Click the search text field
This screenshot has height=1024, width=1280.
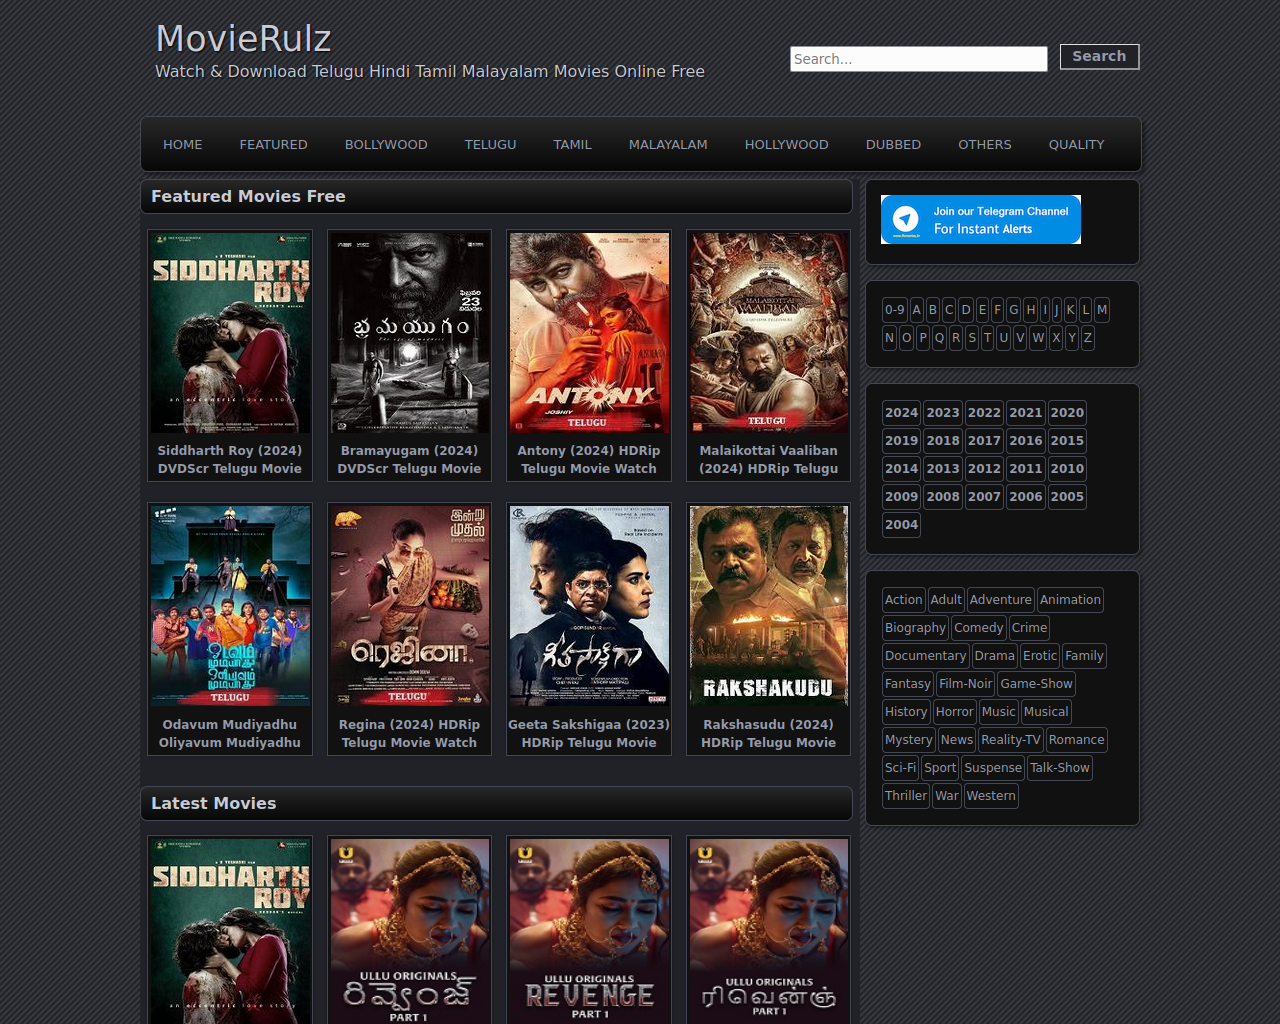pos(919,59)
